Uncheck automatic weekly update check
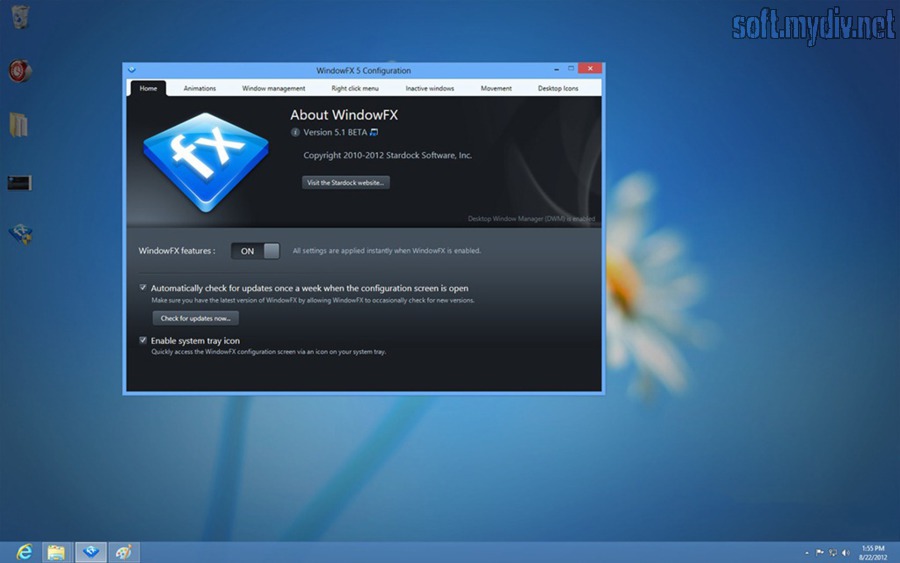This screenshot has width=900, height=563. (x=143, y=288)
